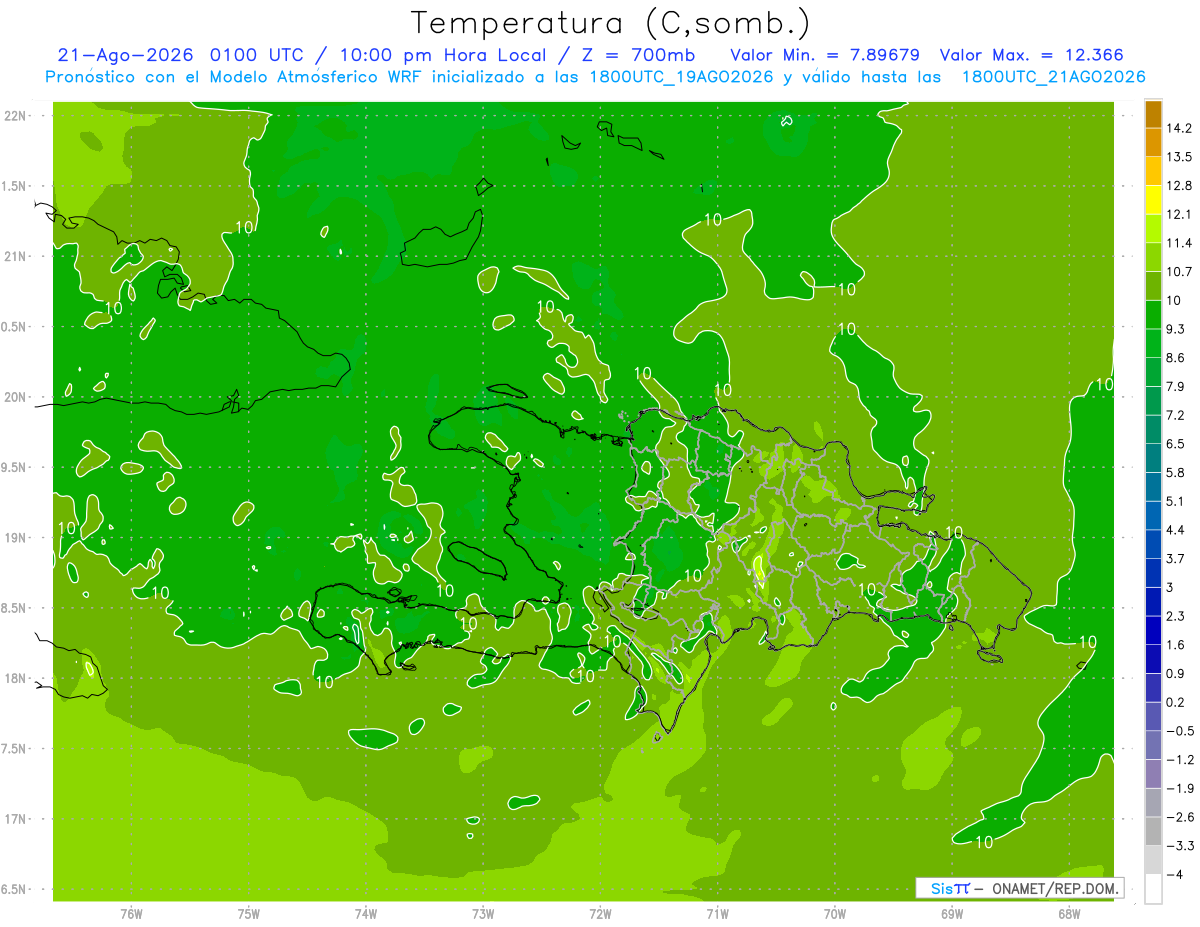Screen dimensions: 1200x927
Task: Click the '68W' longitude label
Action: [1069, 914]
